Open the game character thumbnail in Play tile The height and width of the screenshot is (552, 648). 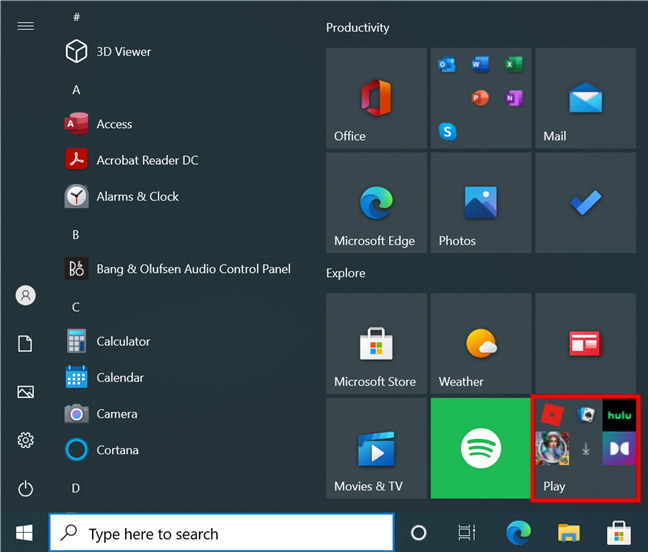pos(552,448)
